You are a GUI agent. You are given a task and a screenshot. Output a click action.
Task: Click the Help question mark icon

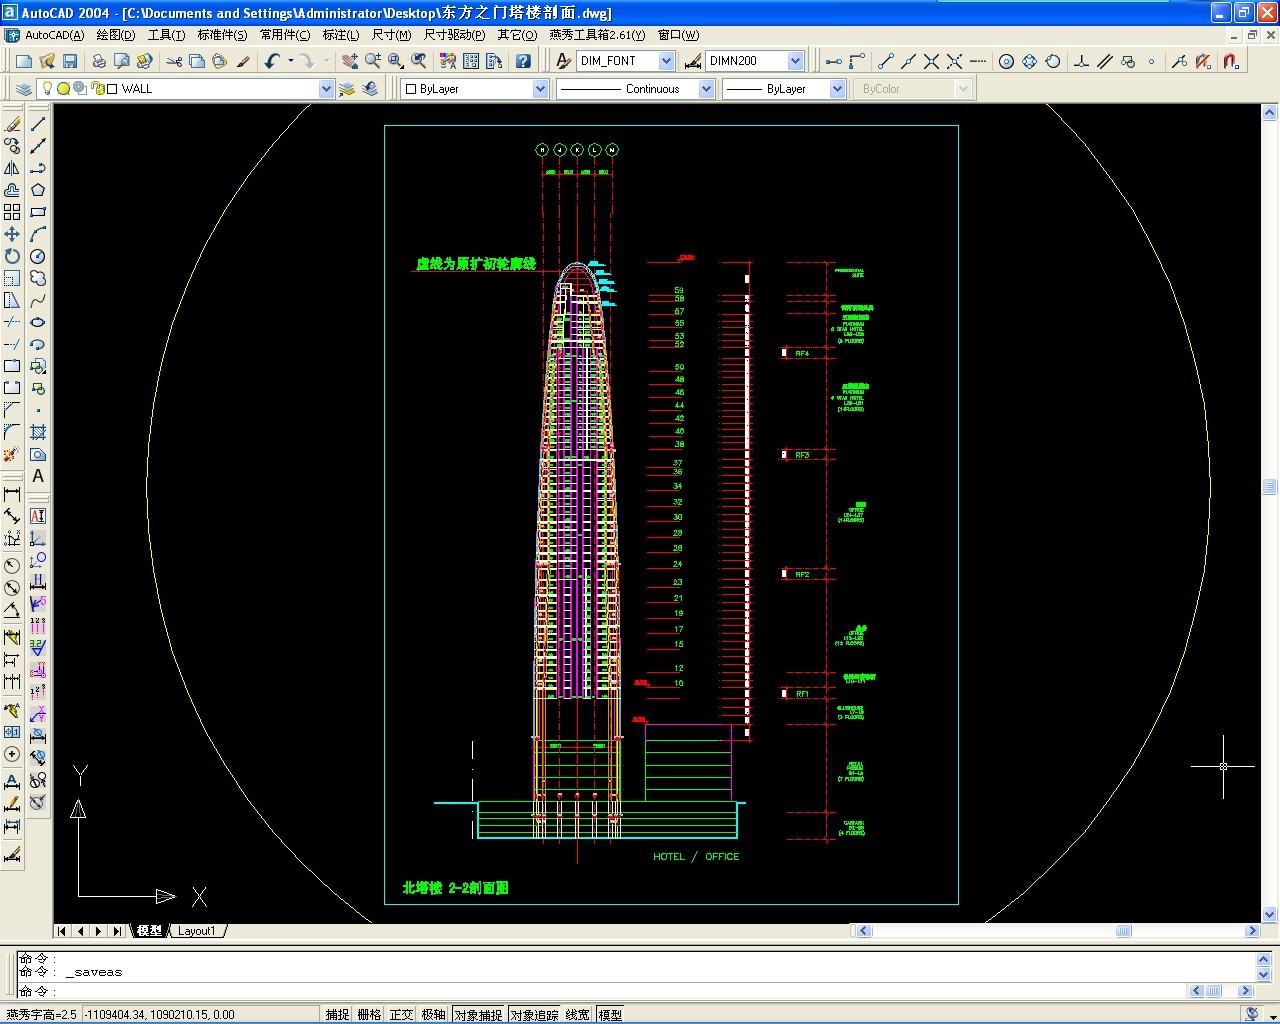pyautogui.click(x=523, y=61)
